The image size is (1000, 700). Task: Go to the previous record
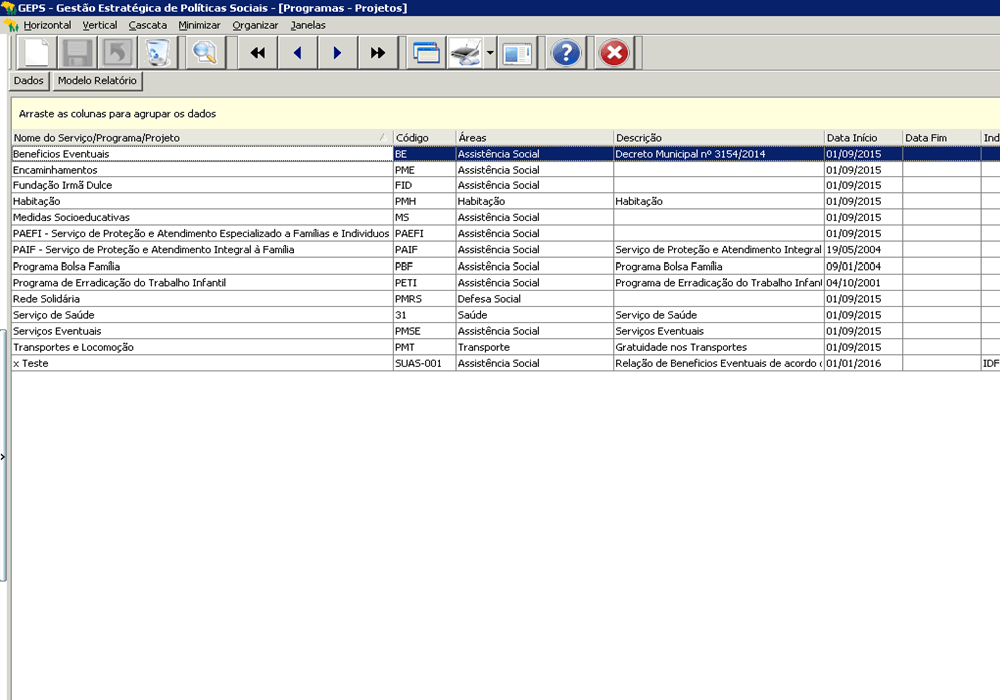pyautogui.click(x=298, y=53)
